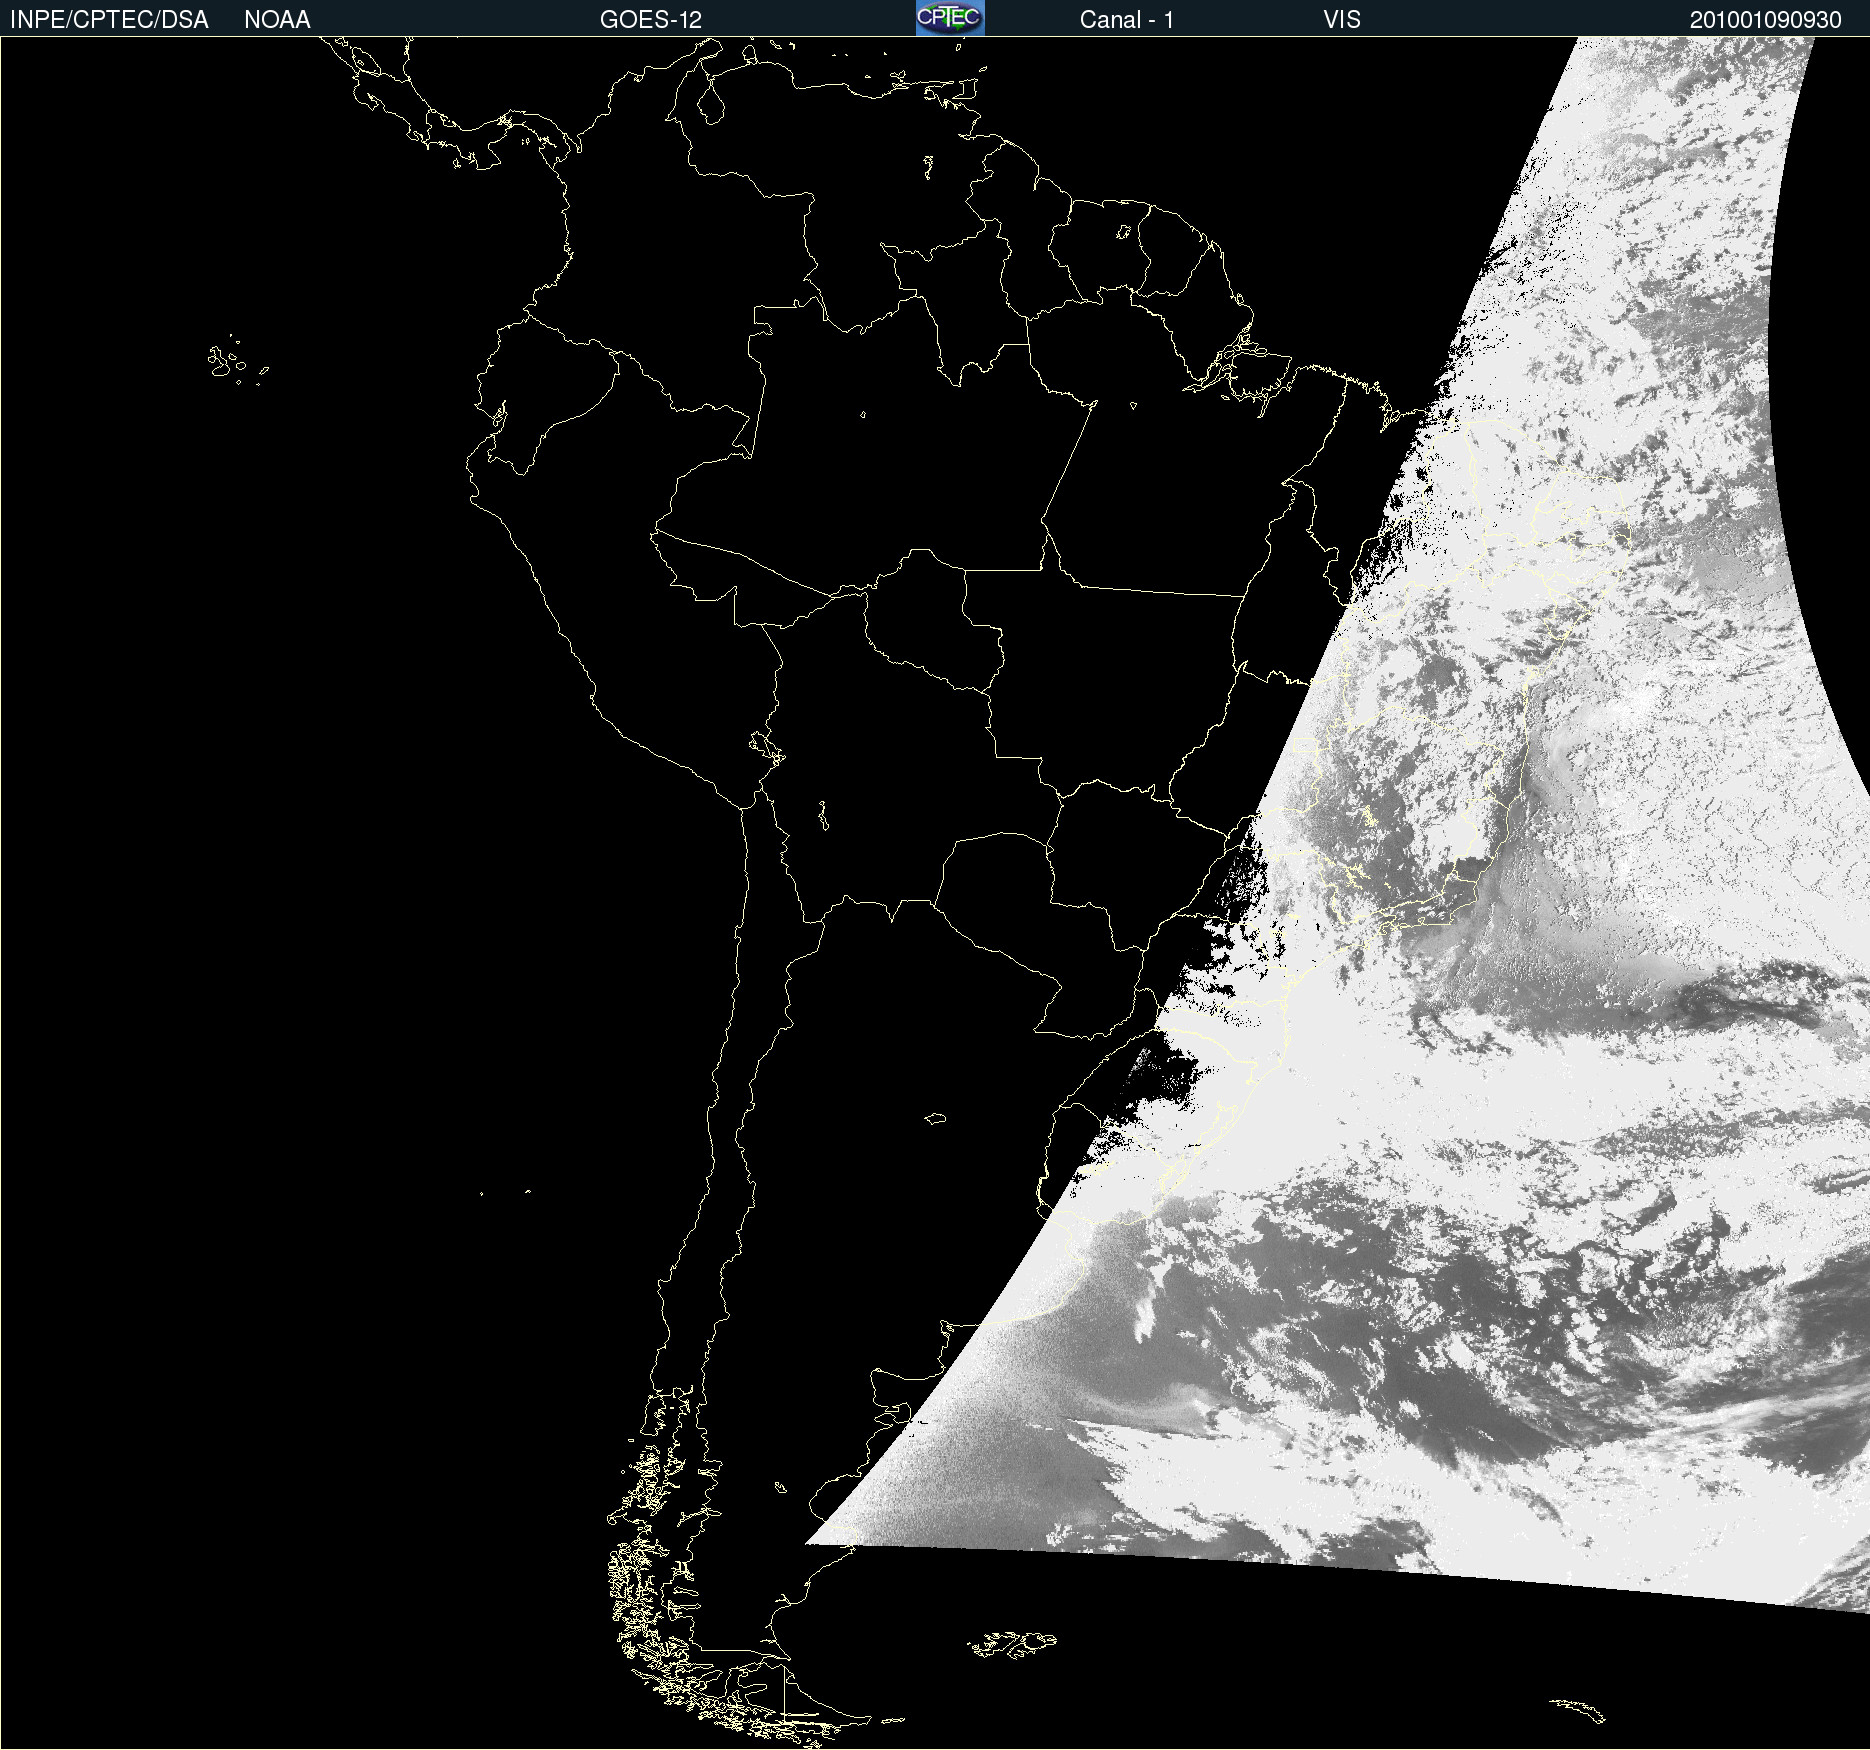Click the GOES-12 satellite label

[651, 20]
